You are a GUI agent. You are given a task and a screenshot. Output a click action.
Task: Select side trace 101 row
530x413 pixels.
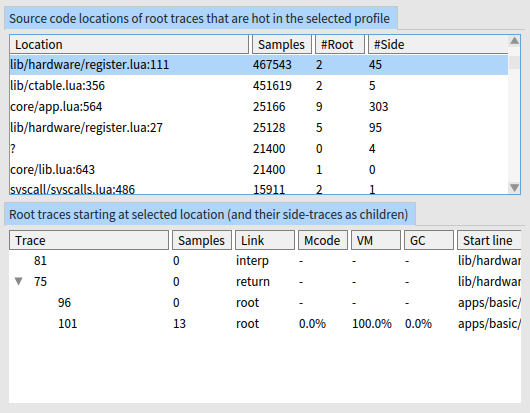point(265,323)
